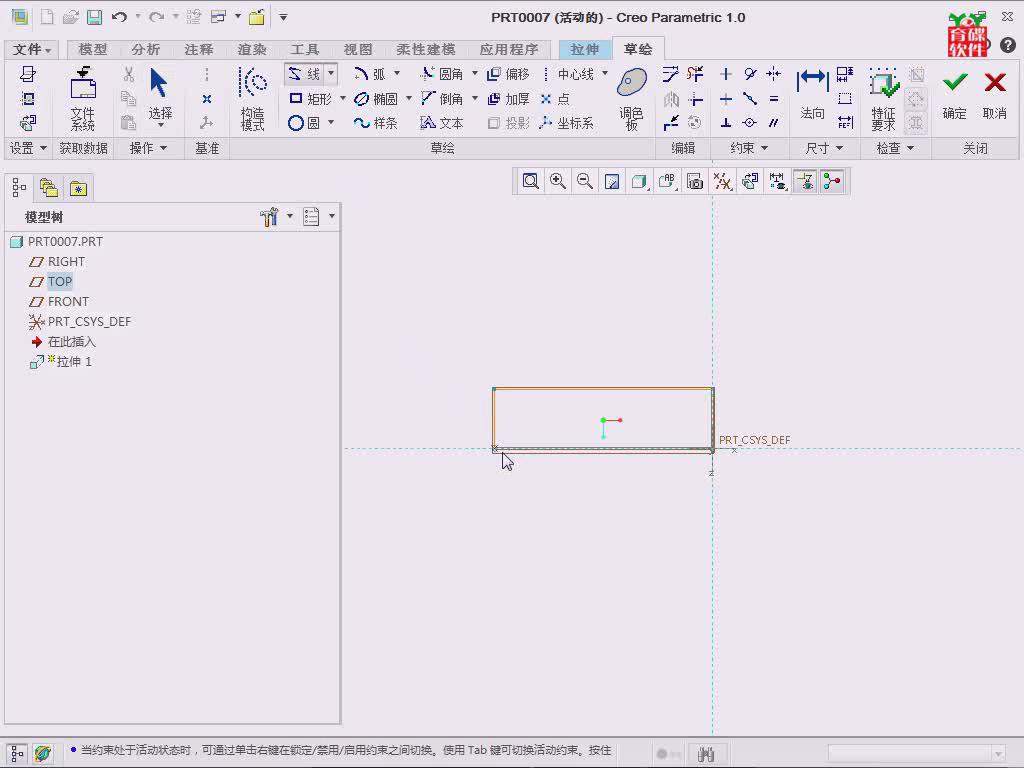1024x768 pixels.
Task: Click the Save icon in quick access toolbar
Action: pos(95,17)
